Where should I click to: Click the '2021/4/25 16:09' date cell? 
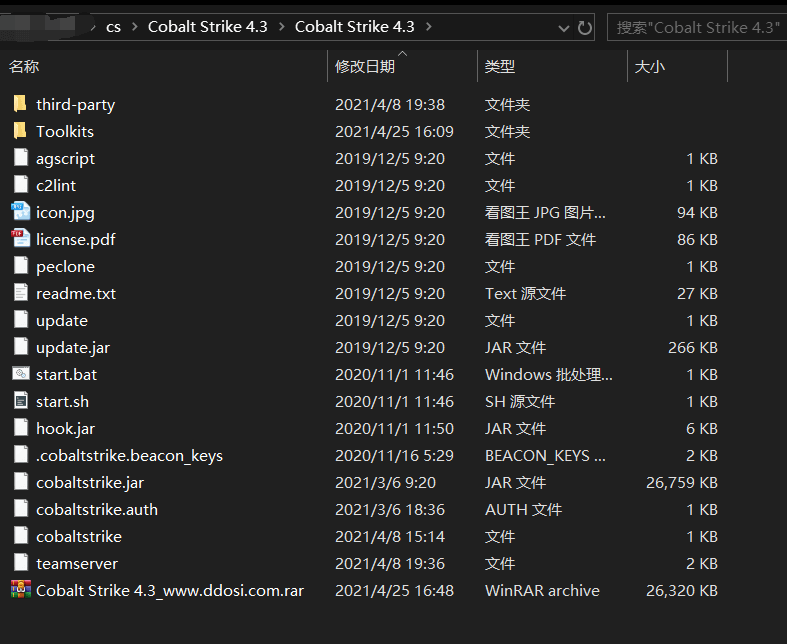pyautogui.click(x=394, y=132)
